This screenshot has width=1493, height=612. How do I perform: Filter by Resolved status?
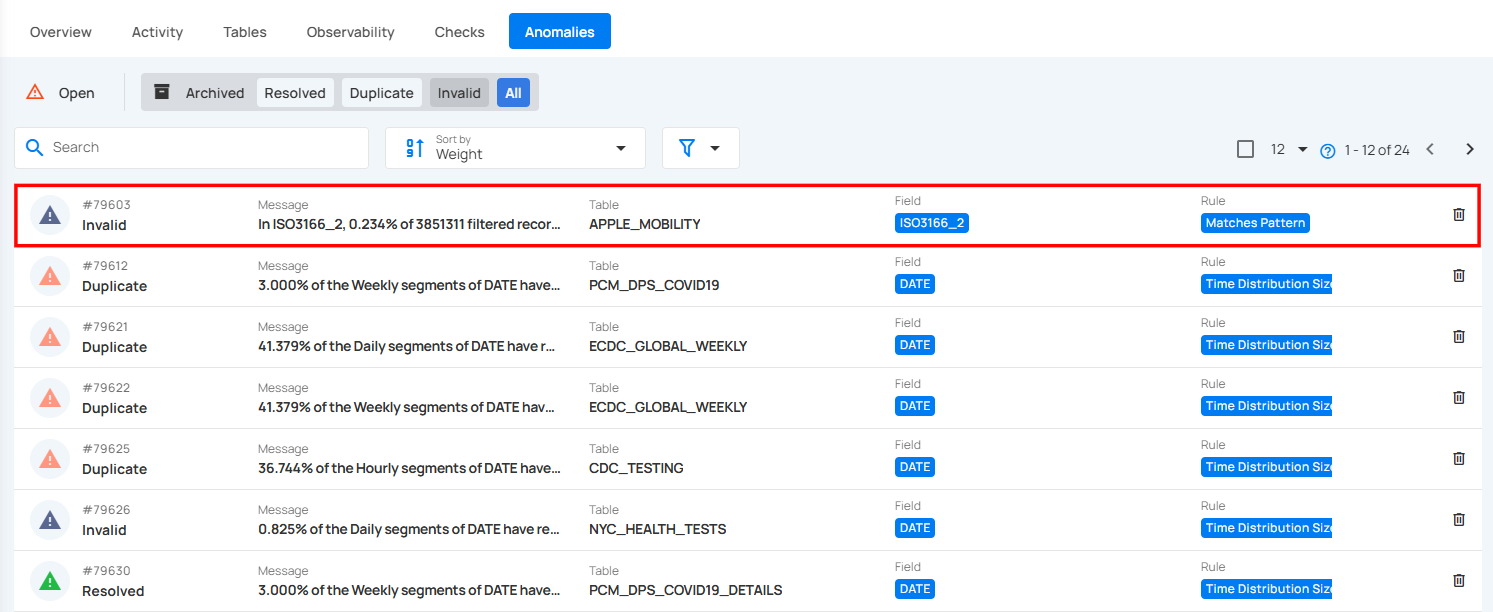point(295,93)
